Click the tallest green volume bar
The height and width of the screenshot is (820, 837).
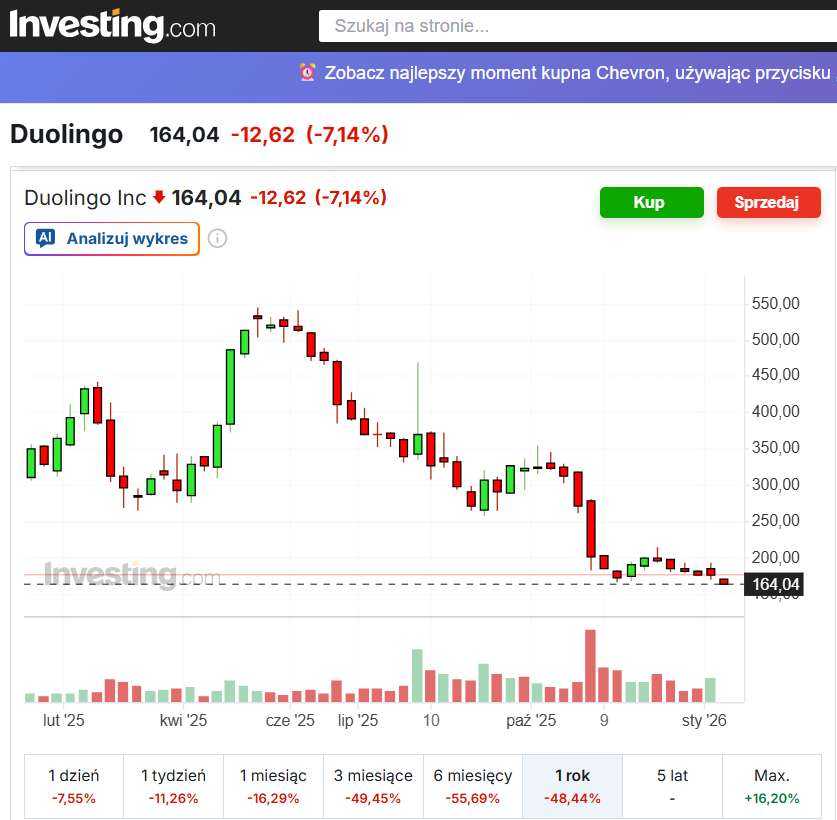click(x=417, y=675)
